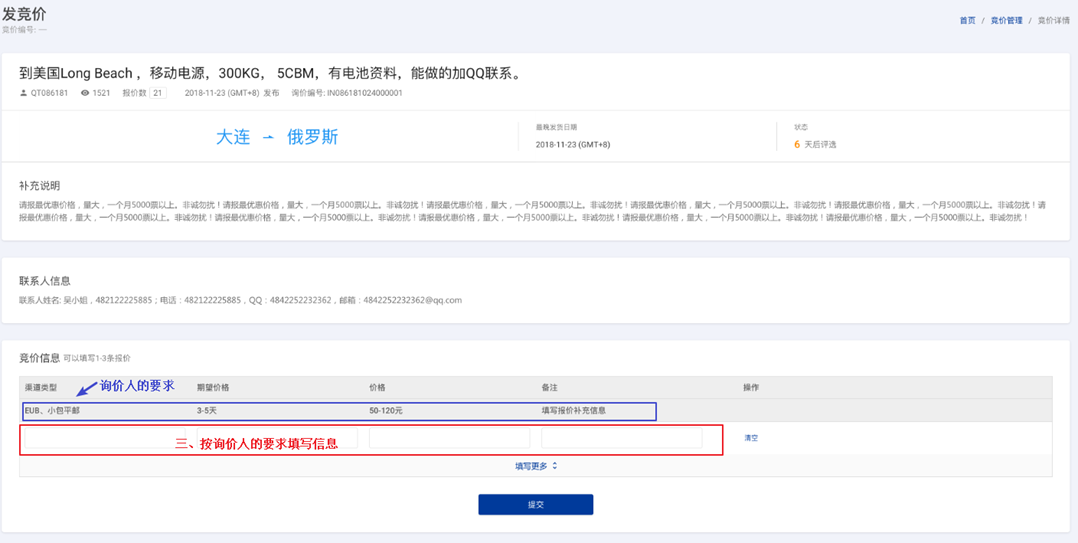The image size is (1078, 543).
Task: Click the origin city 大连
Action: (233, 138)
